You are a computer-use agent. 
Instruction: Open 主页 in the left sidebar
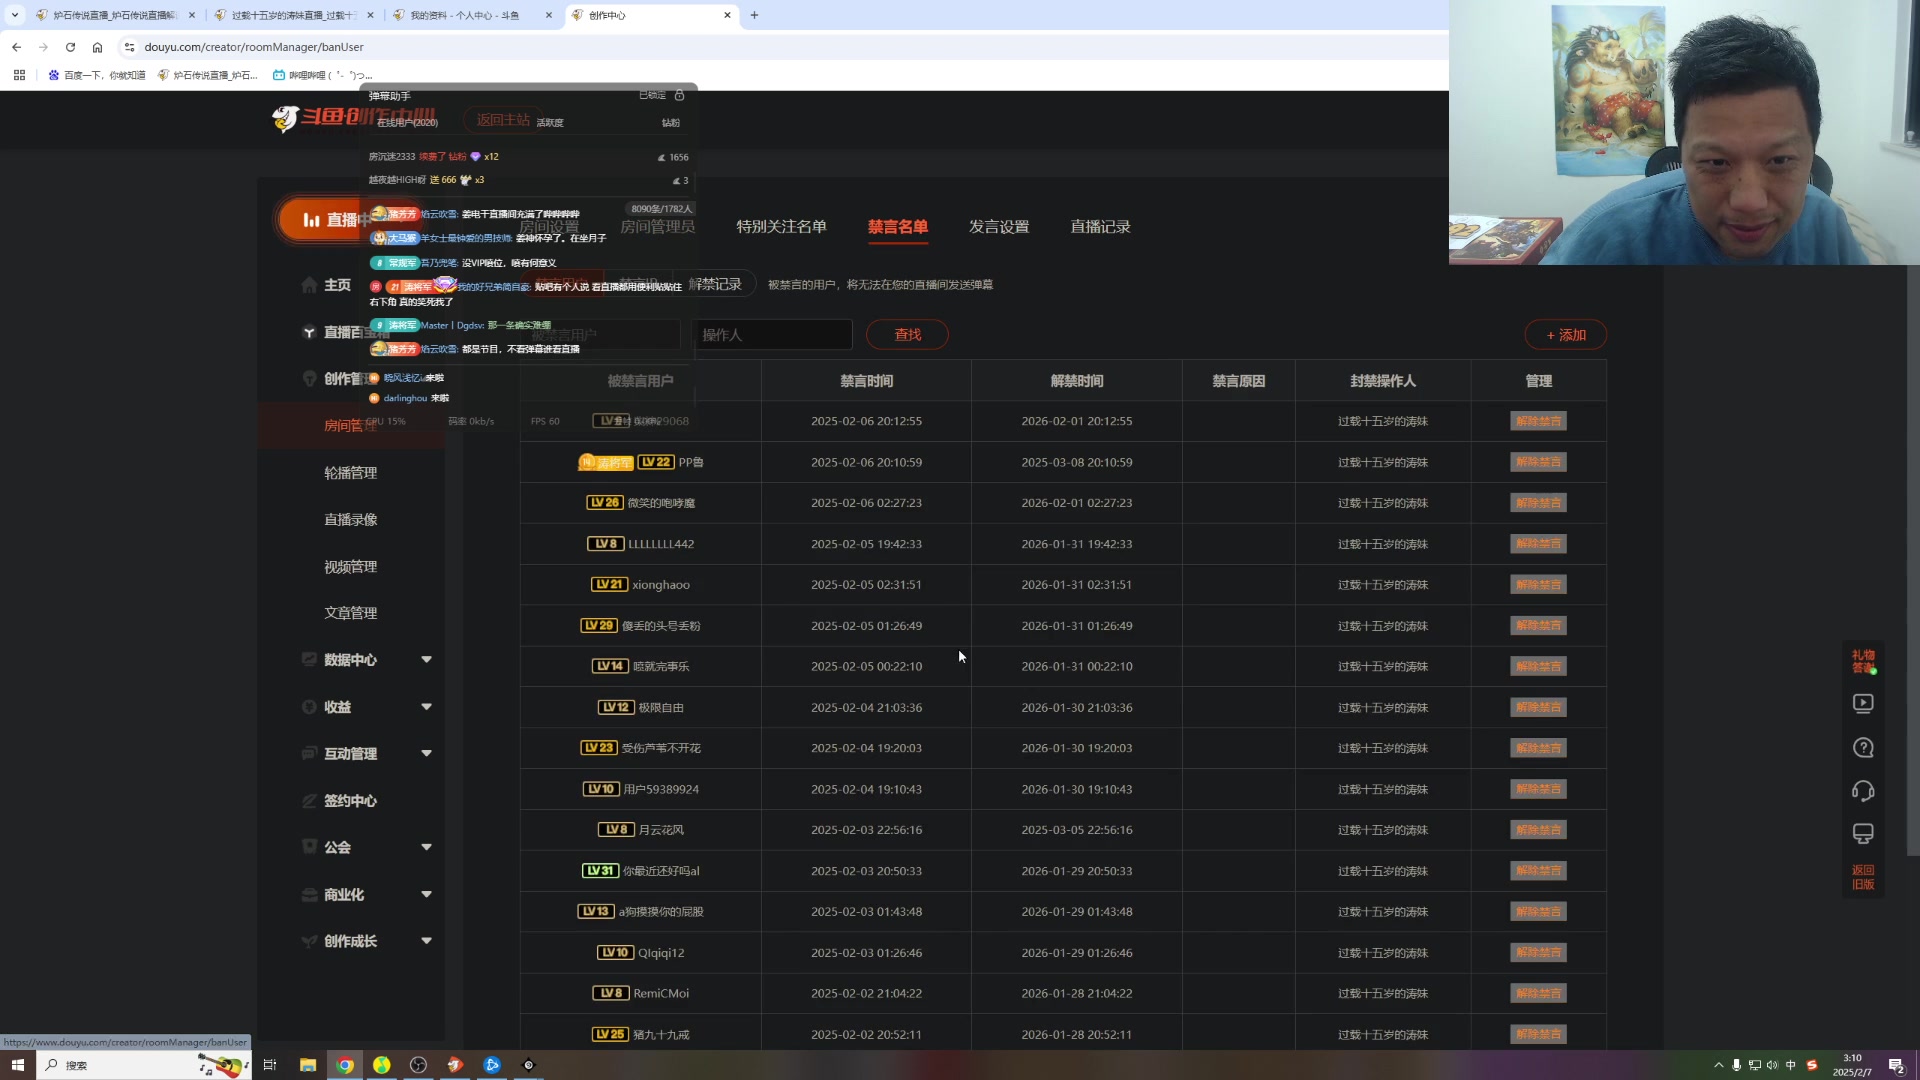pos(337,285)
